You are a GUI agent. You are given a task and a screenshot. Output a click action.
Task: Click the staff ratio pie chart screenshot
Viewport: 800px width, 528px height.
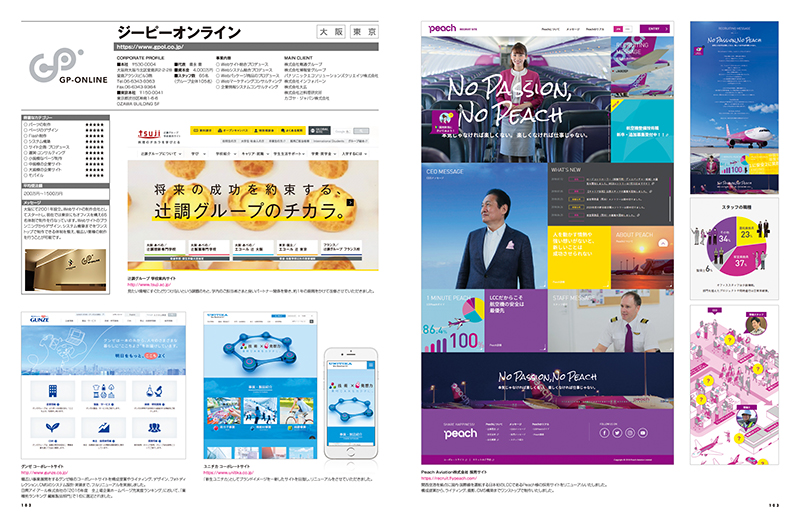[x=734, y=248]
